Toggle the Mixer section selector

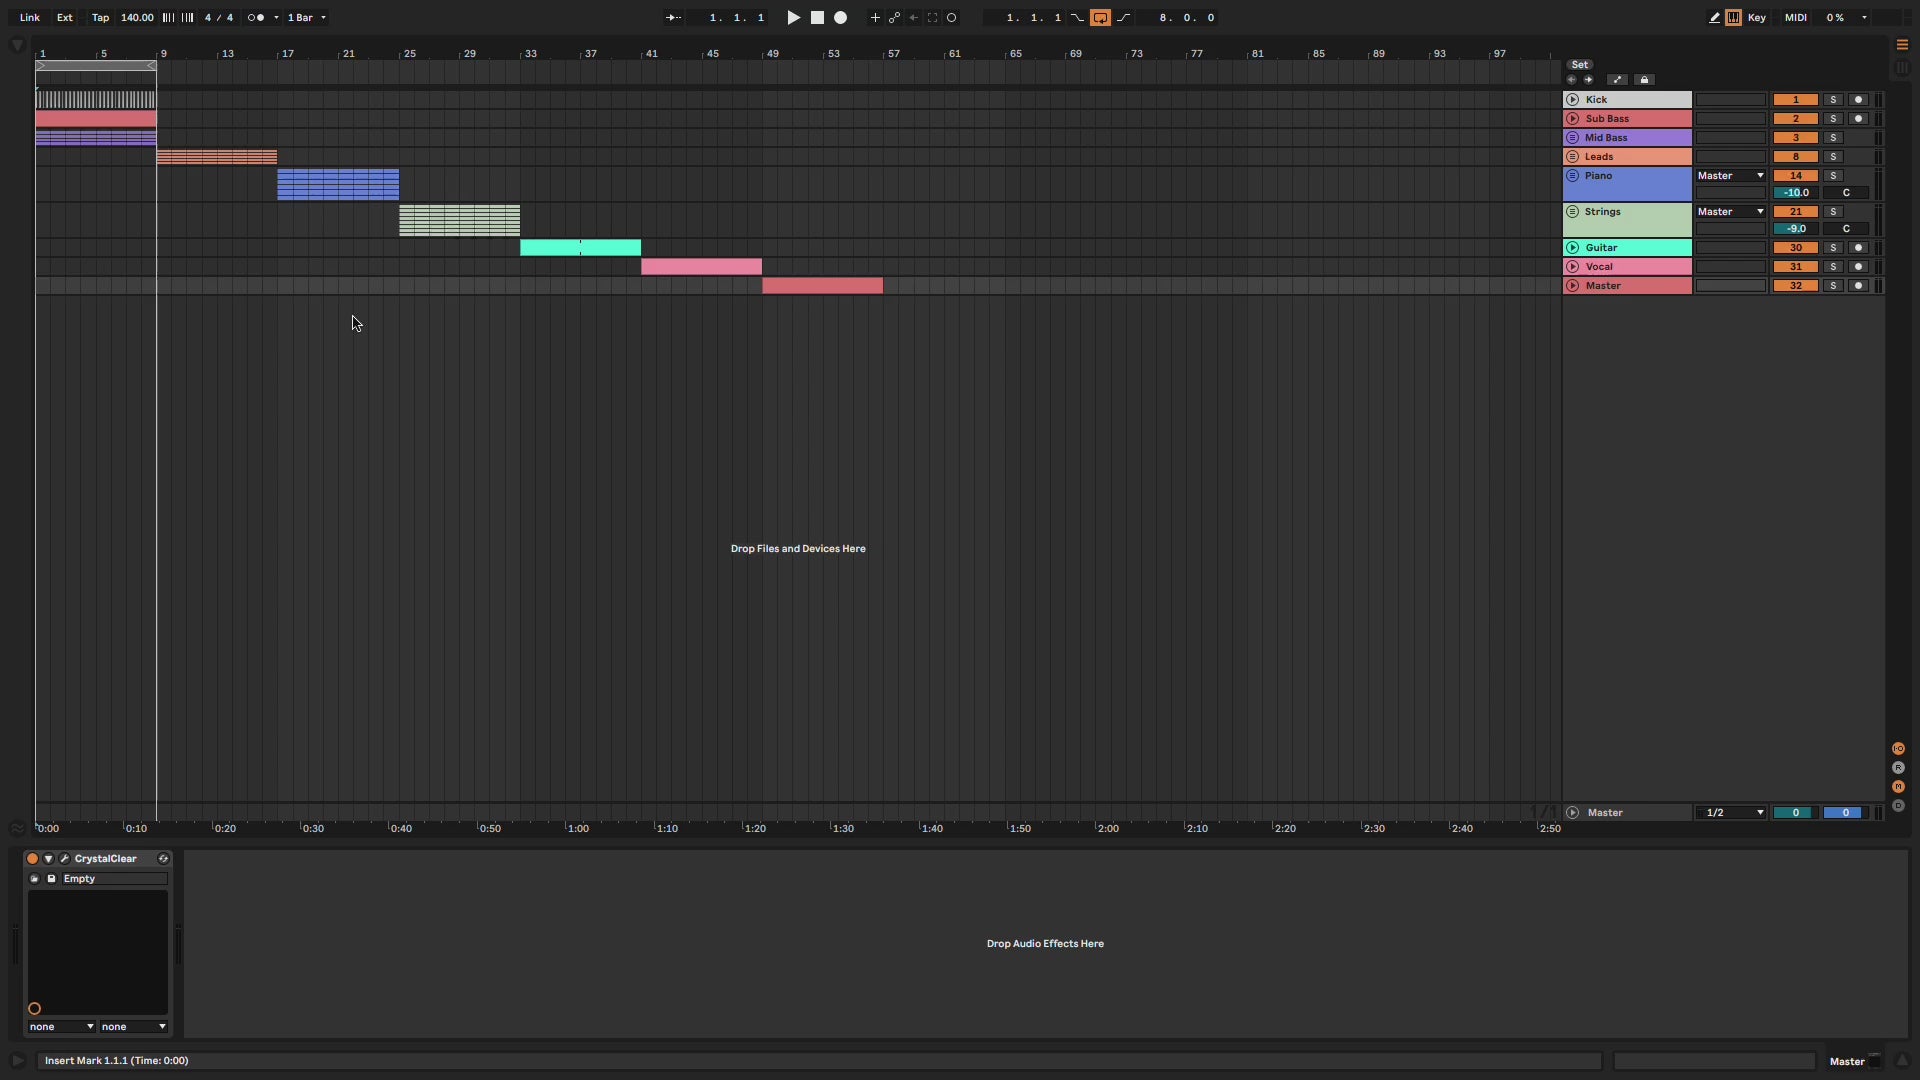1898,787
